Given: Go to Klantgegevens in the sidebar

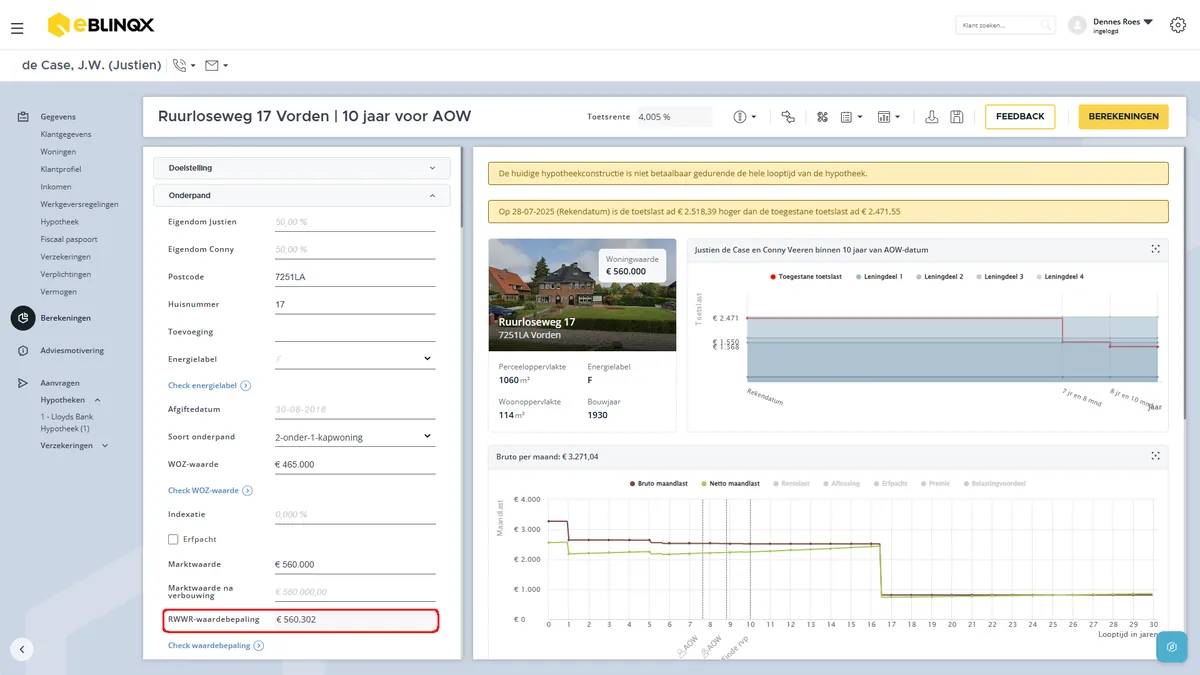Looking at the screenshot, I should pos(66,134).
